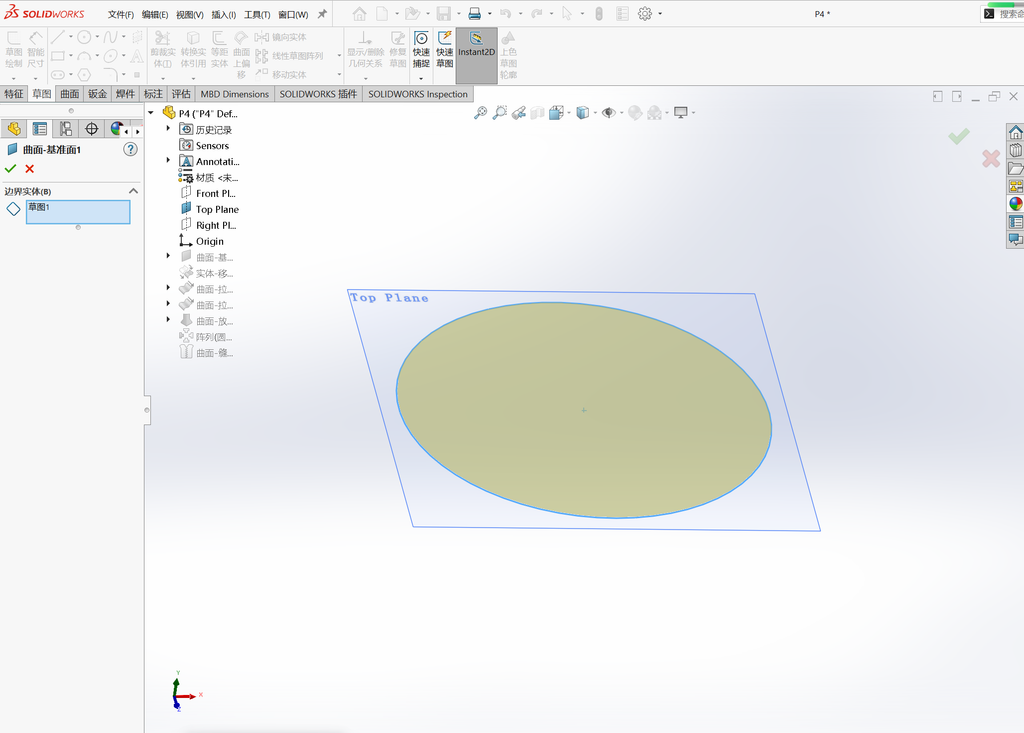
Task: Click the command search box
Action: tap(1003, 14)
